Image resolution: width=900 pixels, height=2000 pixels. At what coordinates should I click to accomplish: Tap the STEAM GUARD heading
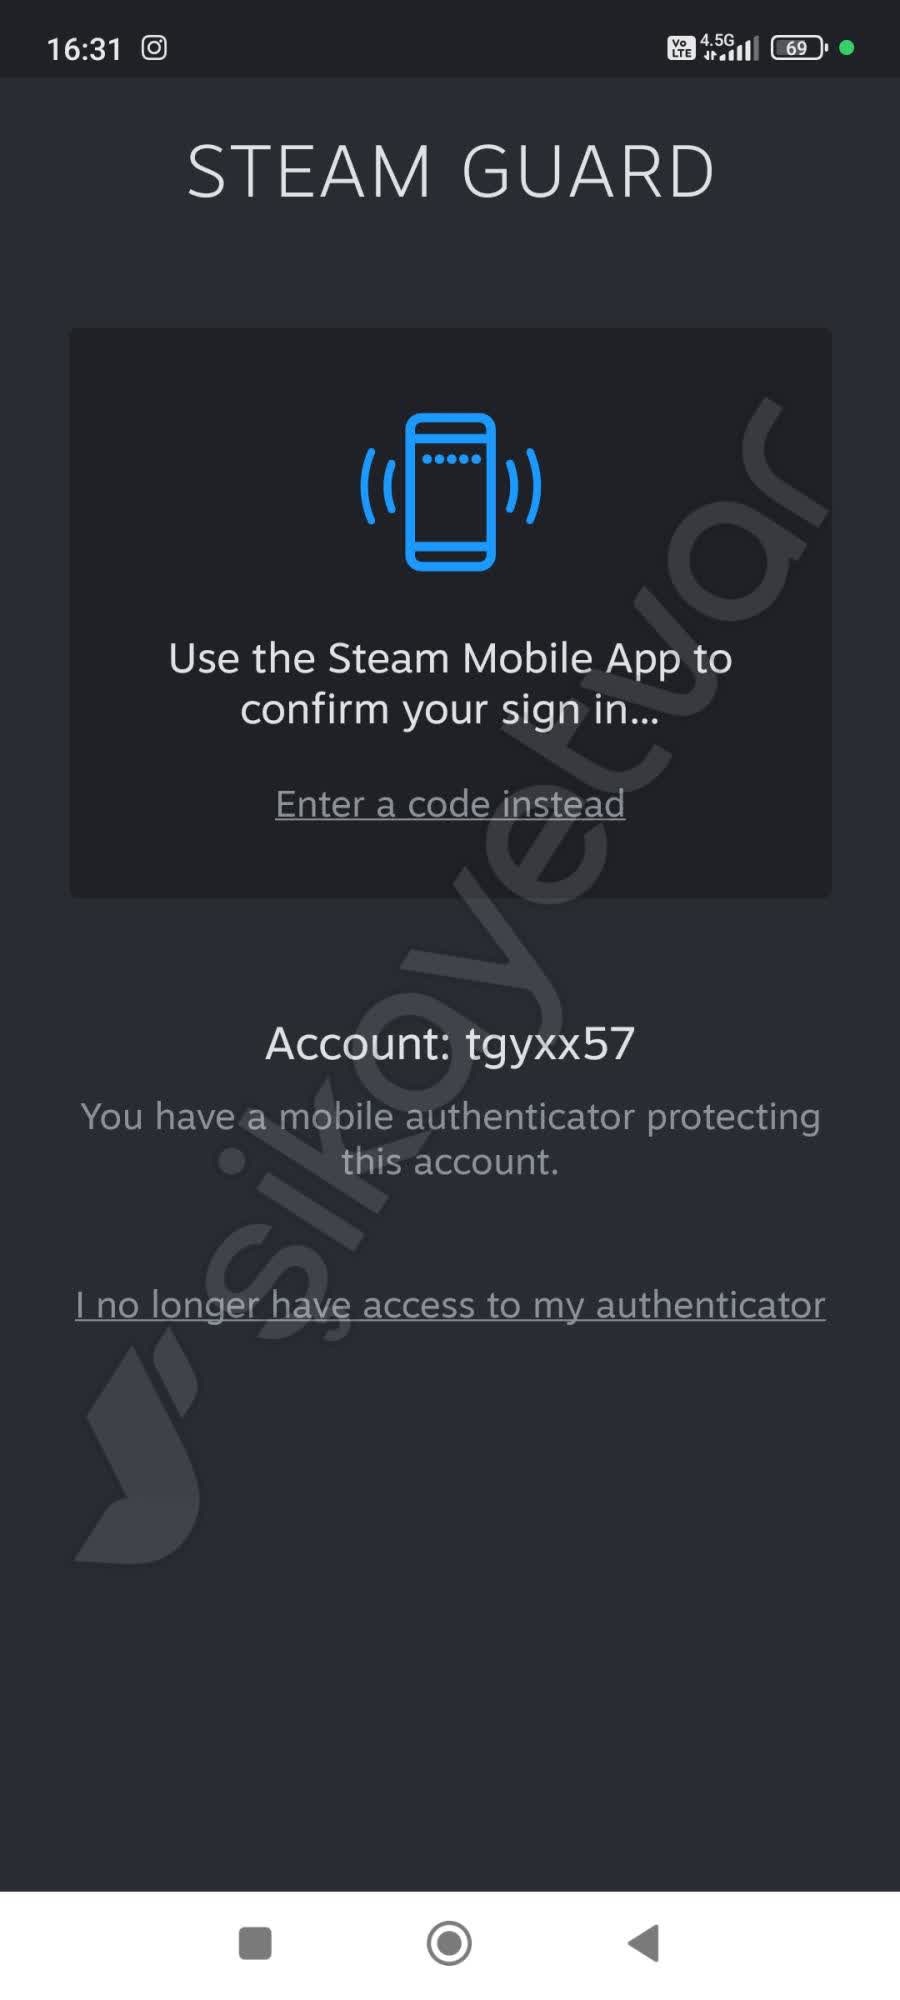pos(451,171)
